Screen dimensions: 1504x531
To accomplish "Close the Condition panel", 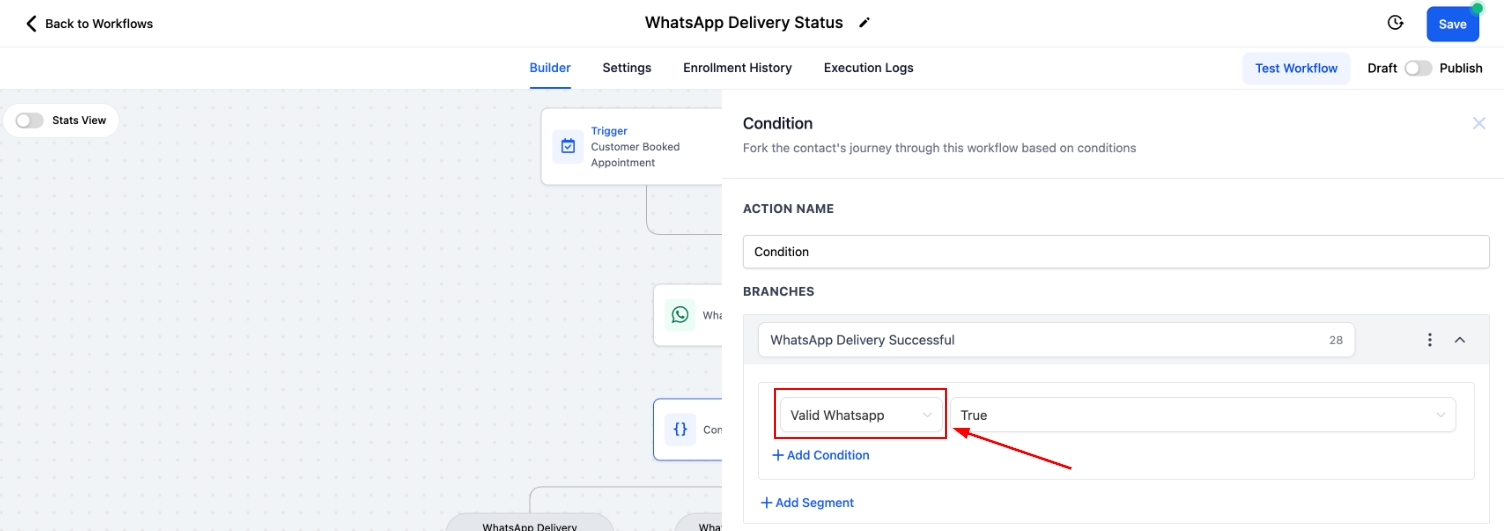I will click(1479, 123).
